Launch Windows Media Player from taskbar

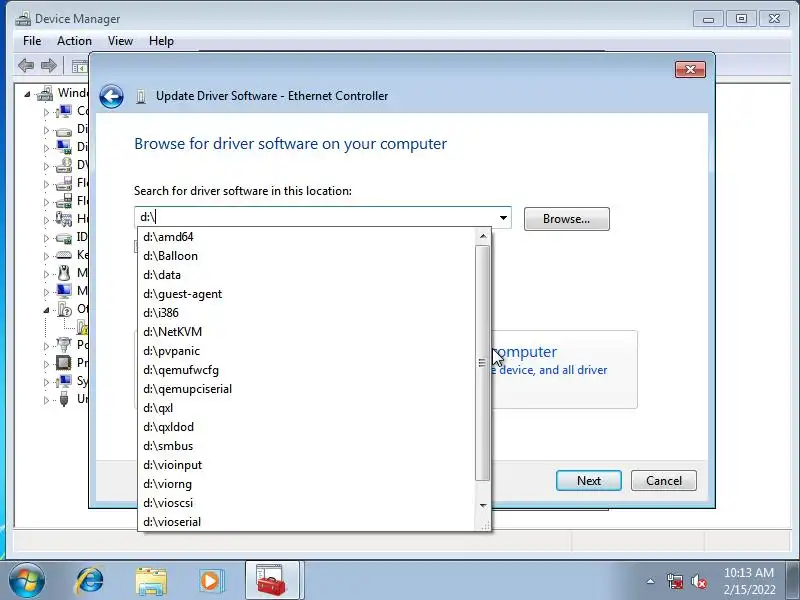[210, 581]
